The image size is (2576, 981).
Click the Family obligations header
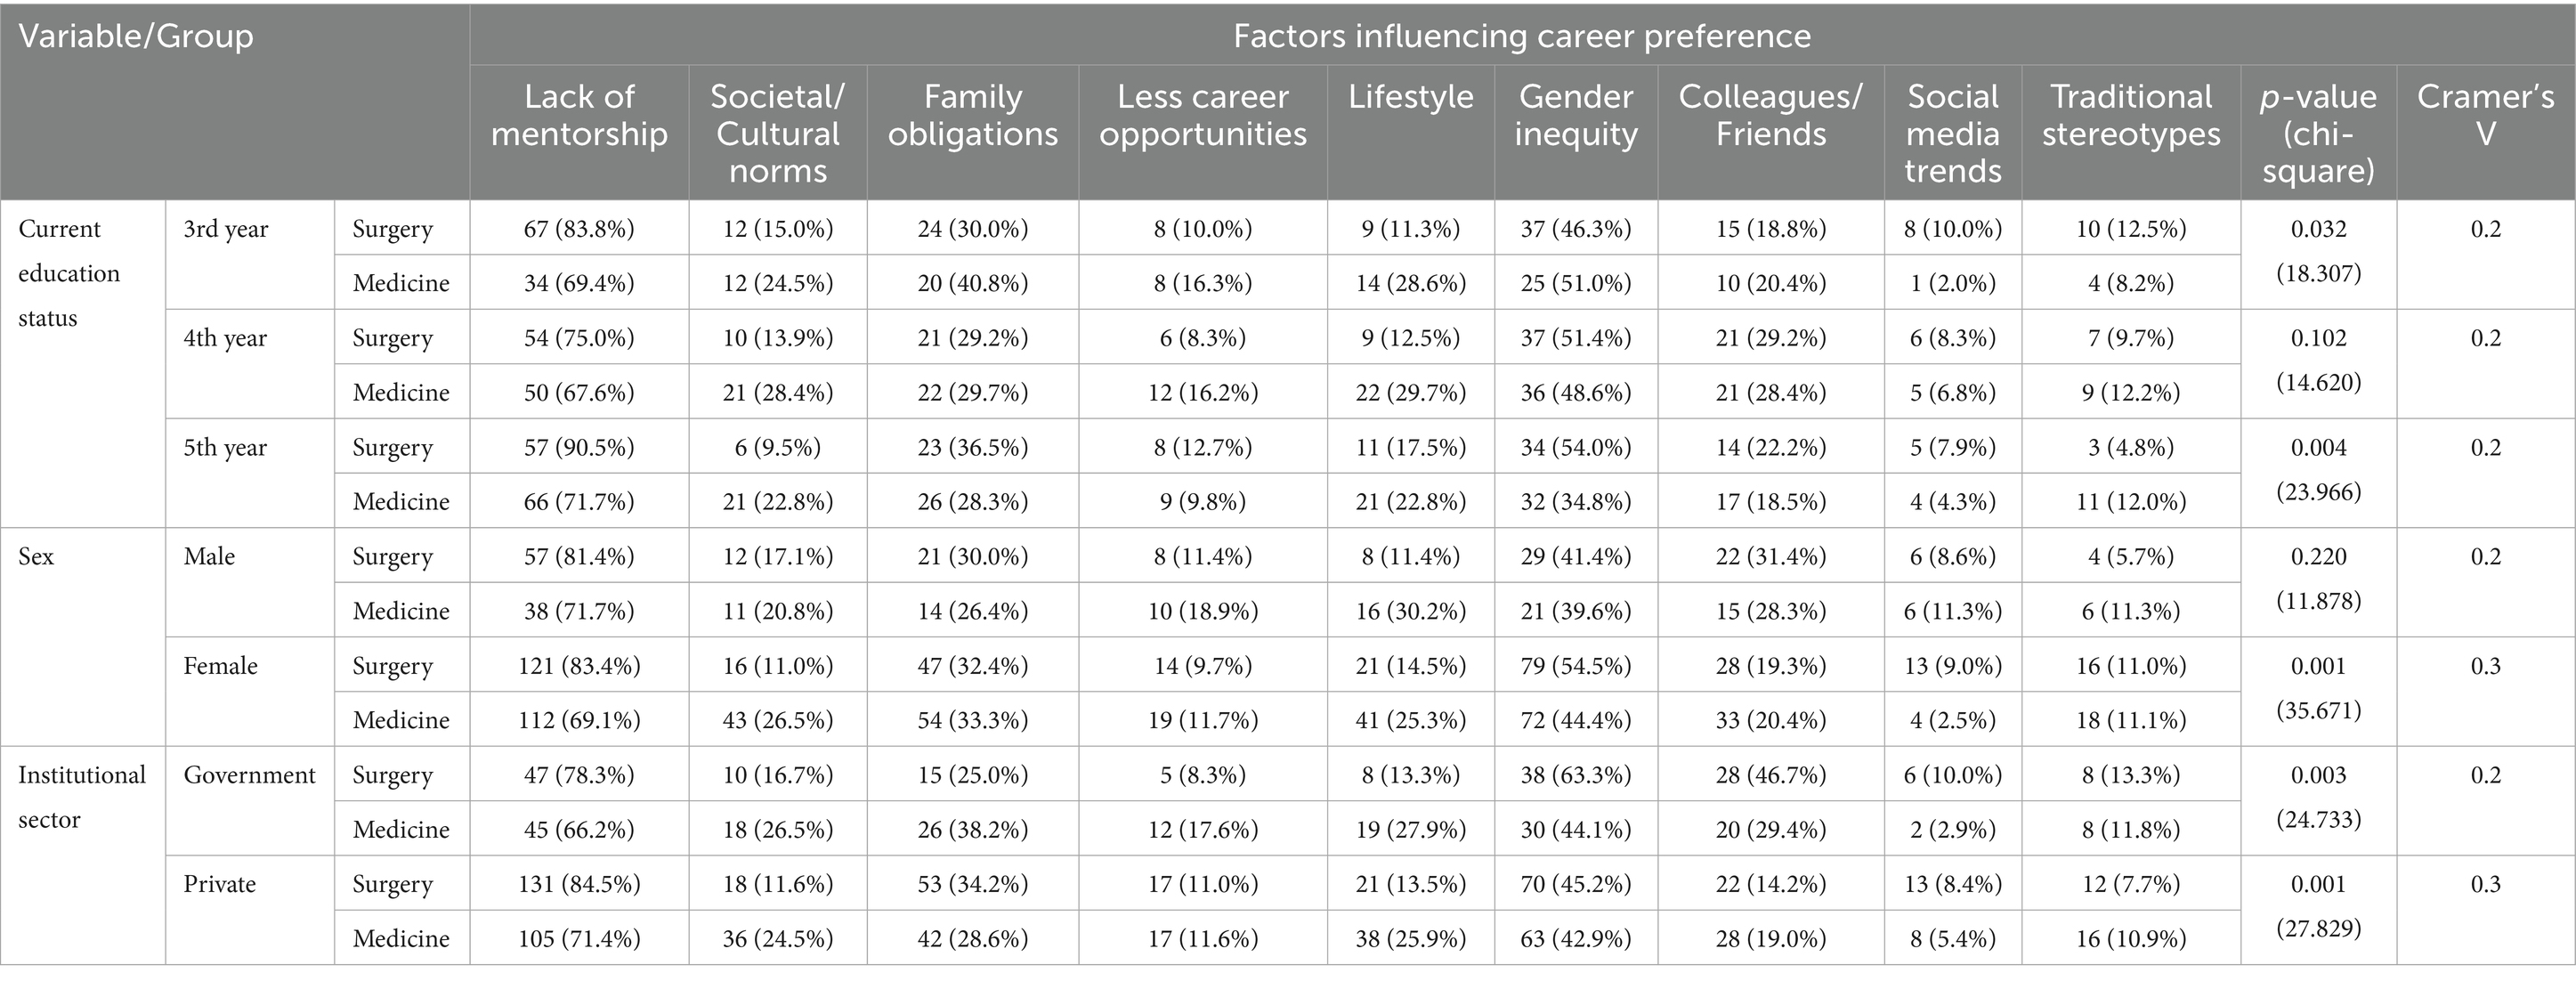point(972,115)
